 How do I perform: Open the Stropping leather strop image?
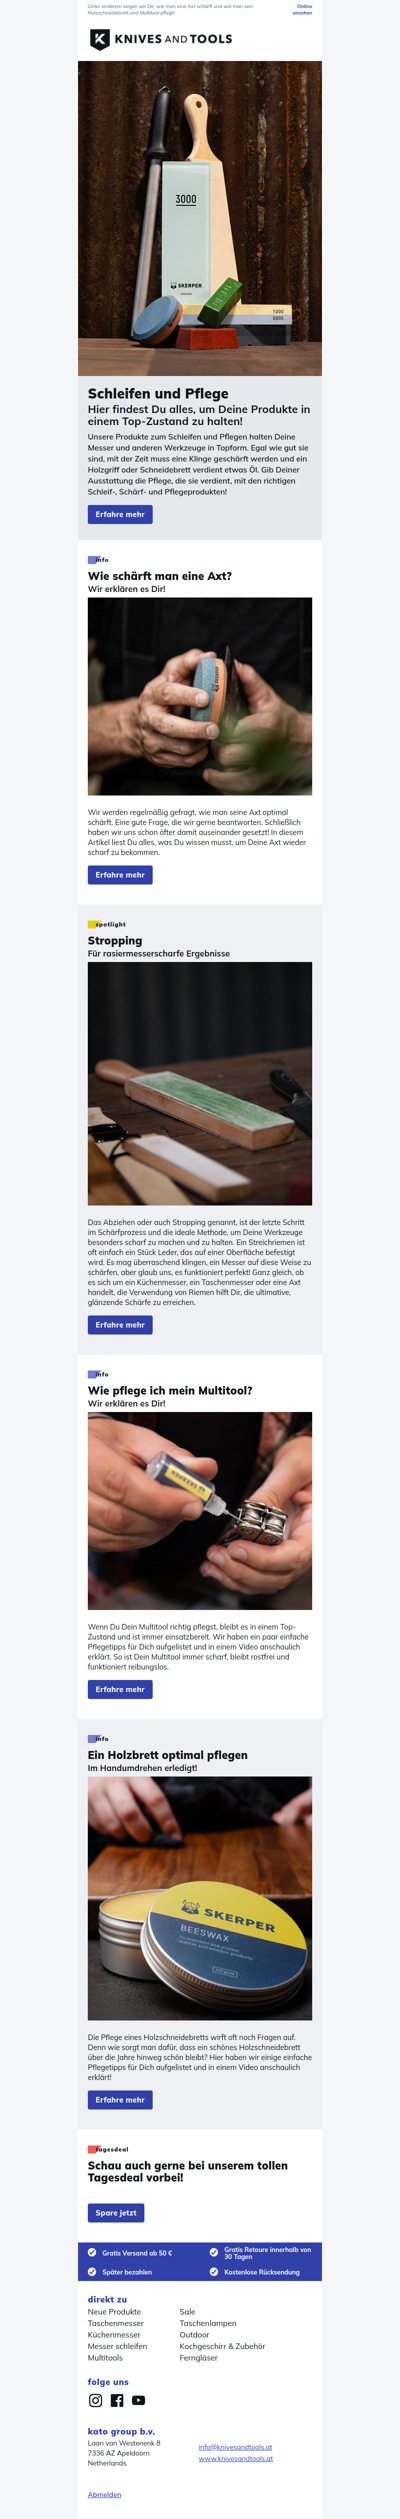coord(200,1083)
